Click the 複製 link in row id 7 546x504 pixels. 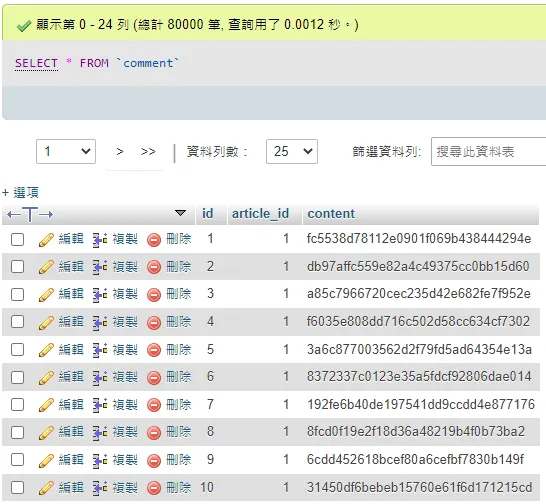tap(125, 404)
